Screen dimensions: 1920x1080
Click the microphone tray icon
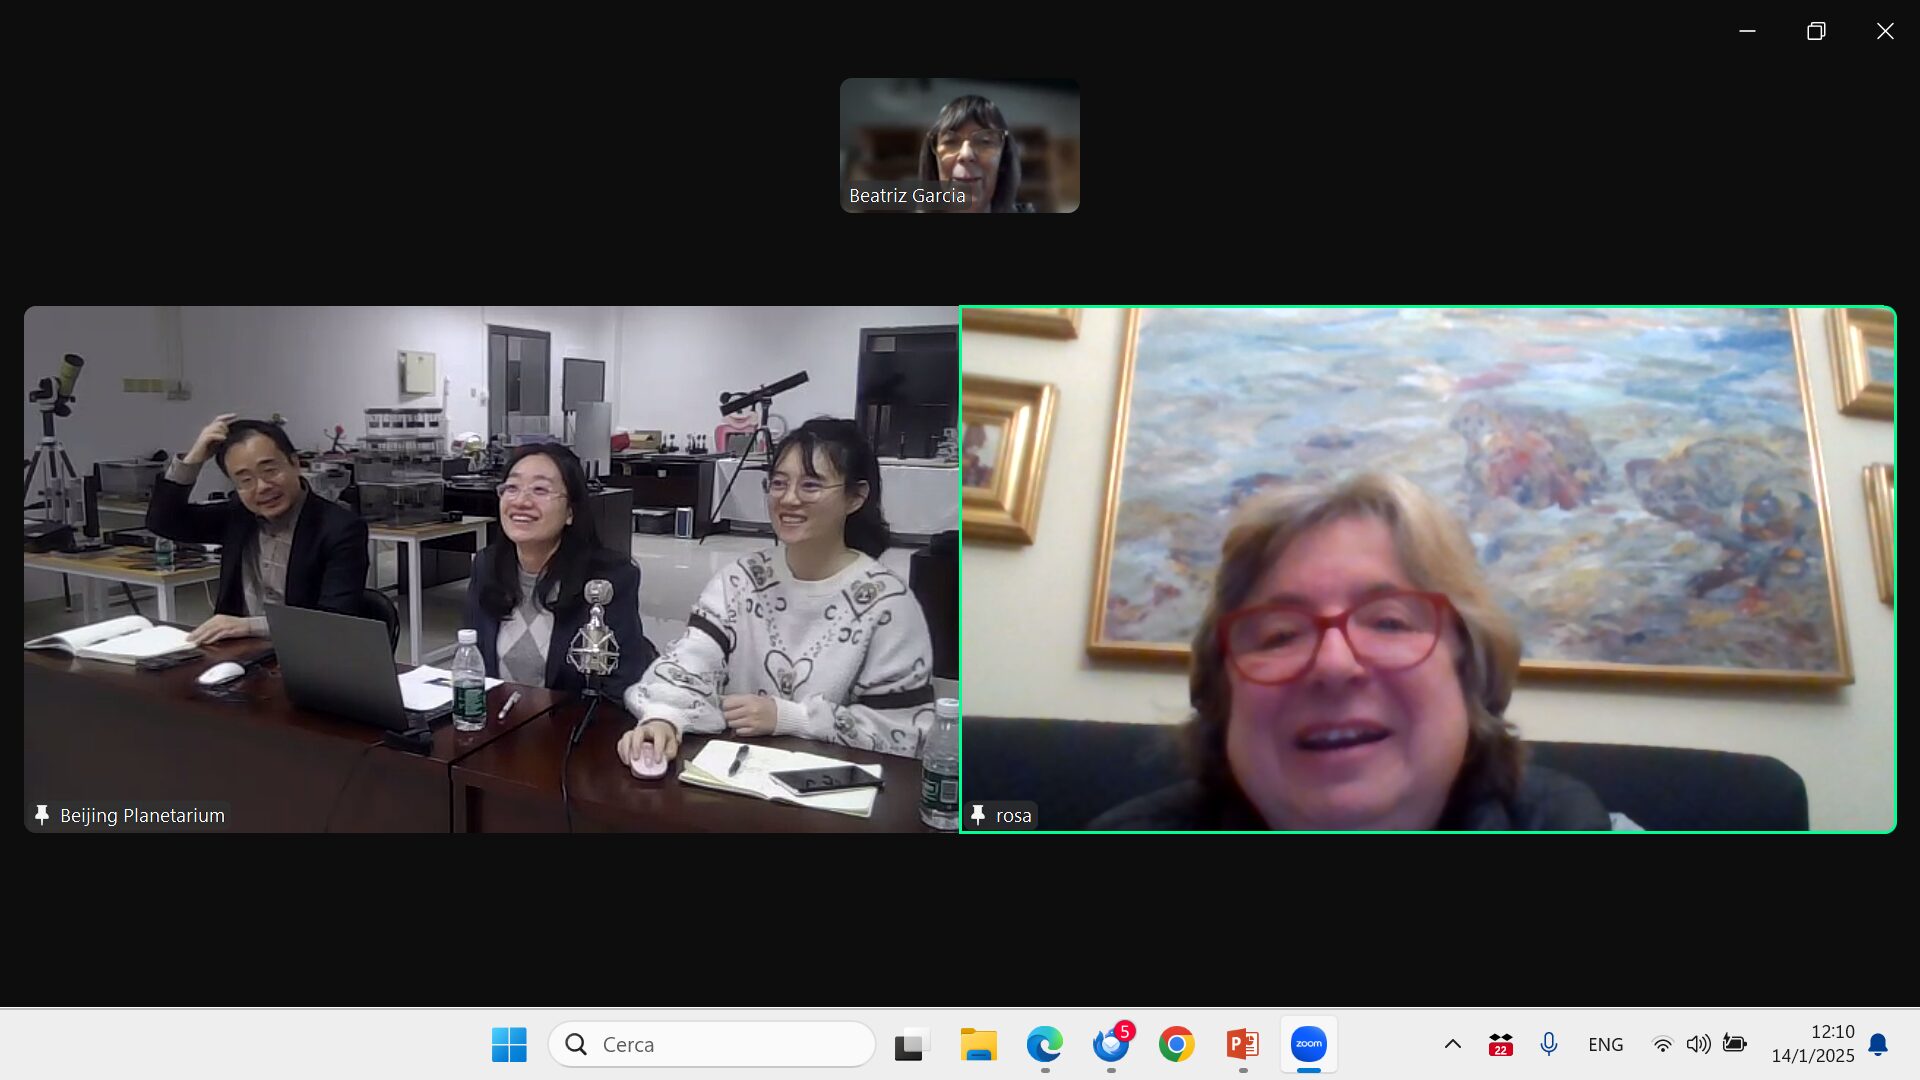[1549, 1045]
